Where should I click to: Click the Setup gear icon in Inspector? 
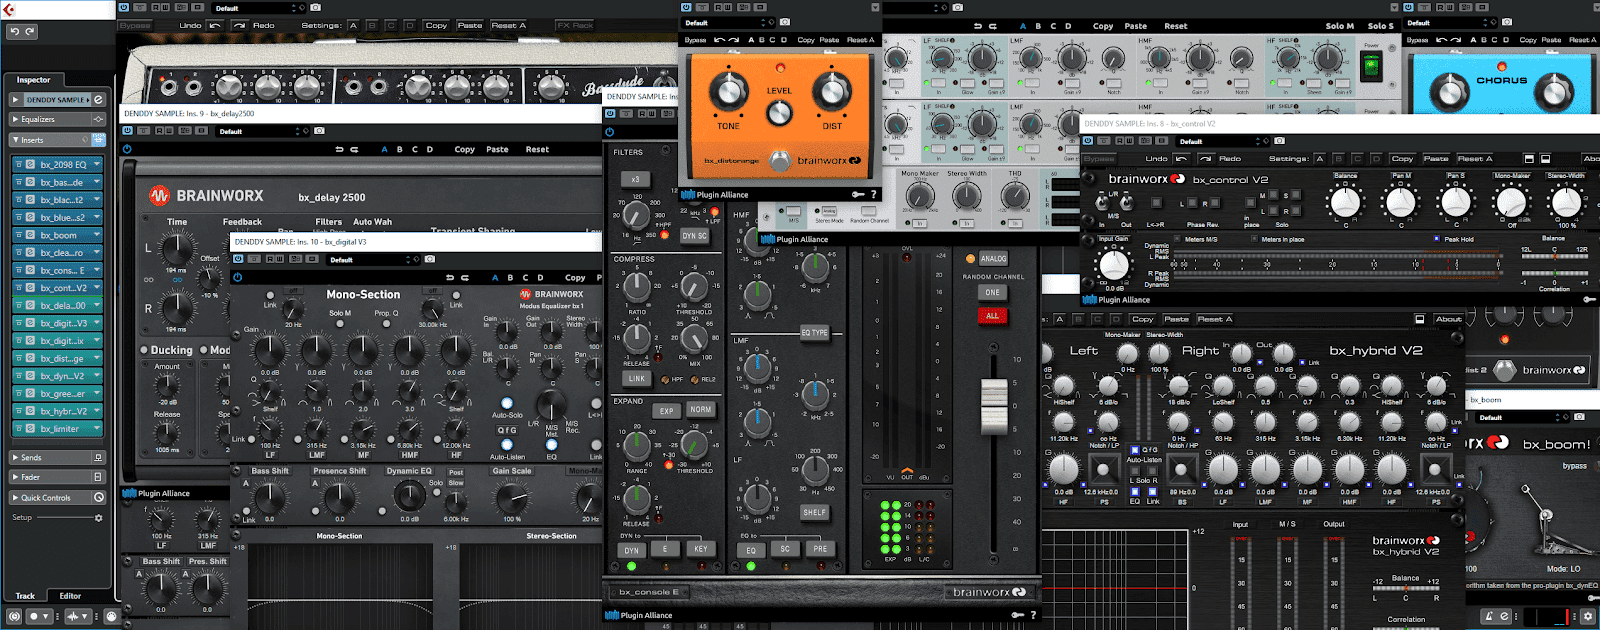point(98,518)
